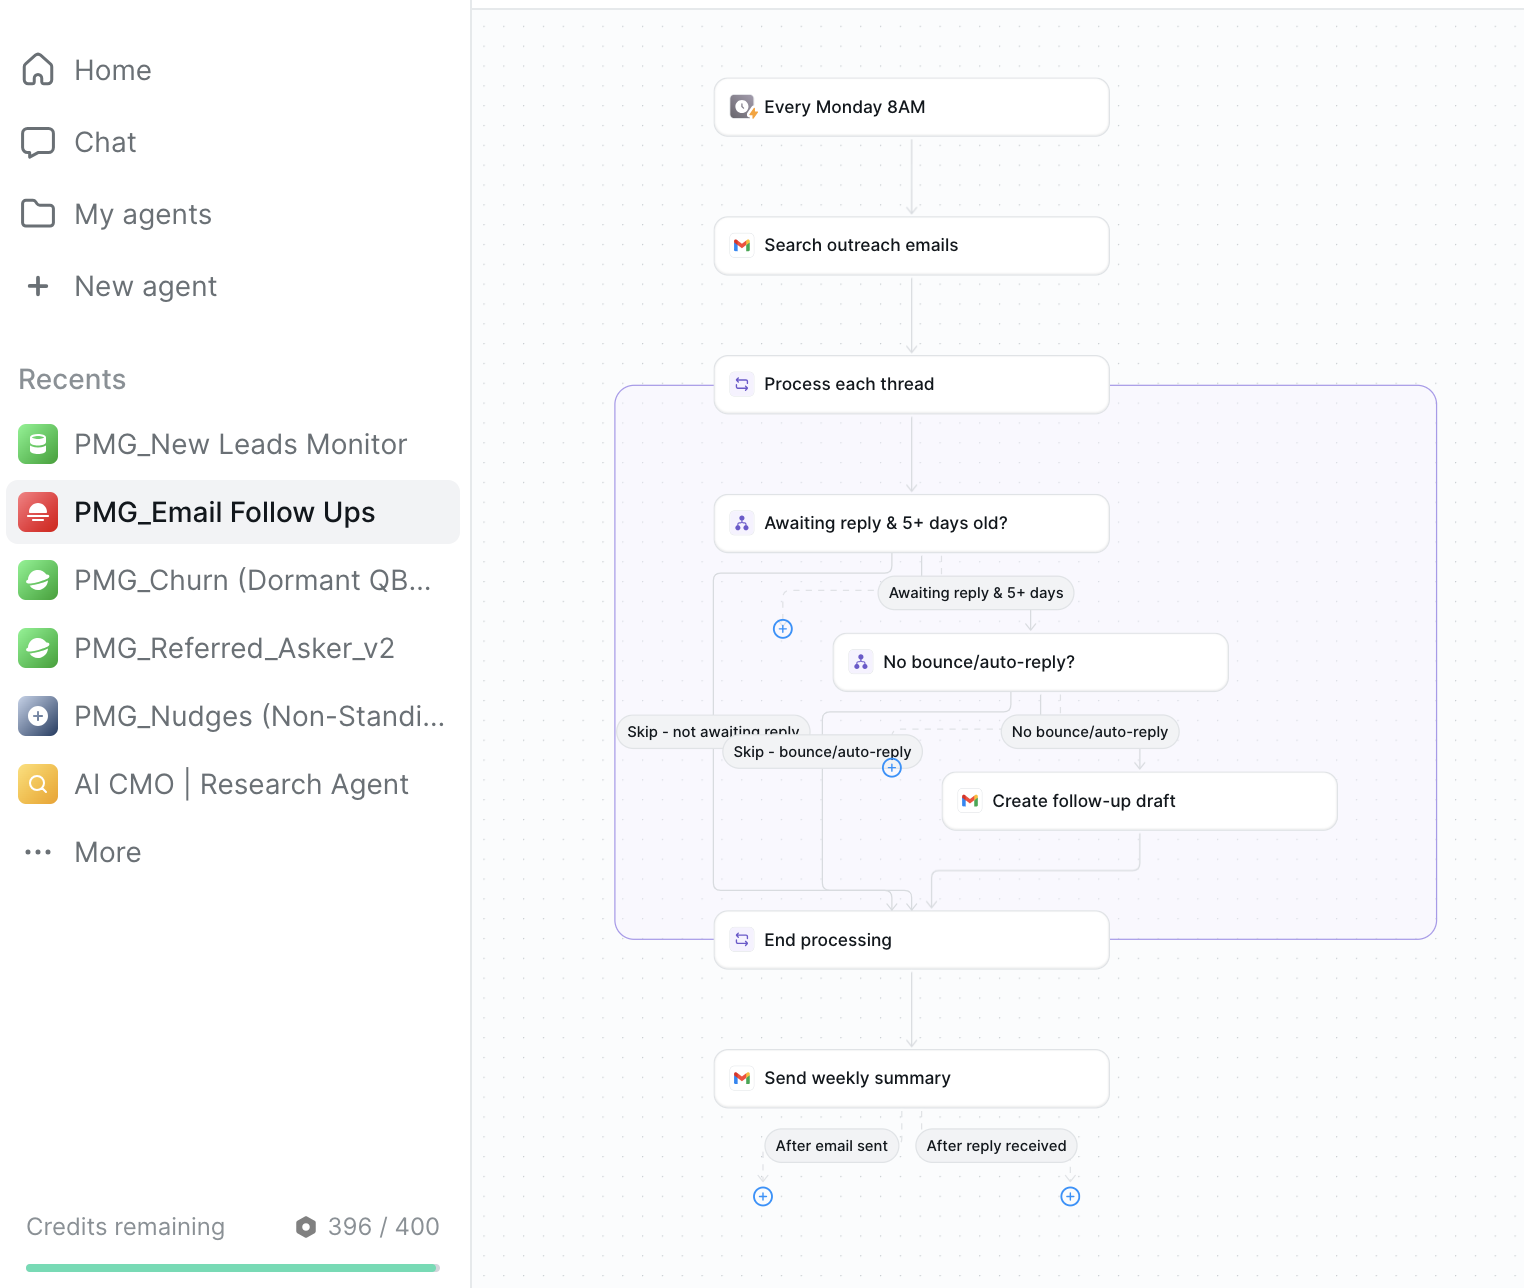Select the Awaiting reply & 5+ days branch label
Image resolution: width=1524 pixels, height=1288 pixels.
click(x=975, y=592)
